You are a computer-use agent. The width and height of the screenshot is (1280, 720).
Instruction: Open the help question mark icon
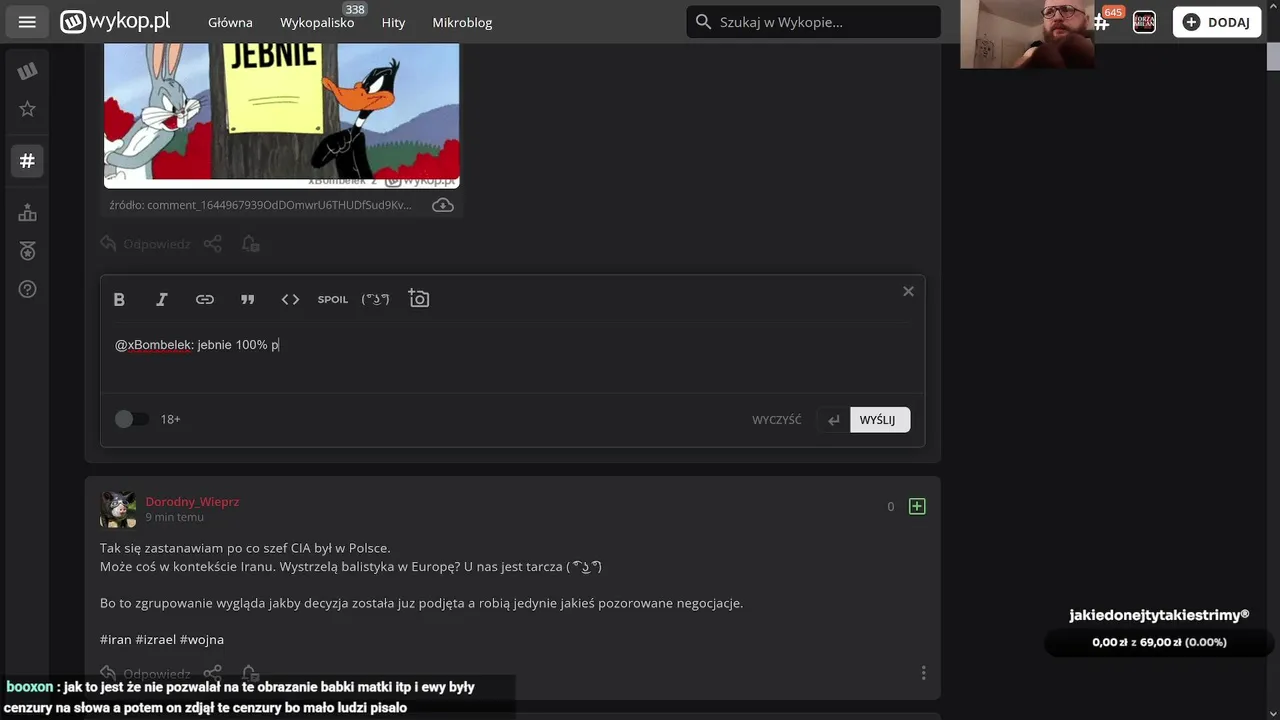click(x=27, y=289)
